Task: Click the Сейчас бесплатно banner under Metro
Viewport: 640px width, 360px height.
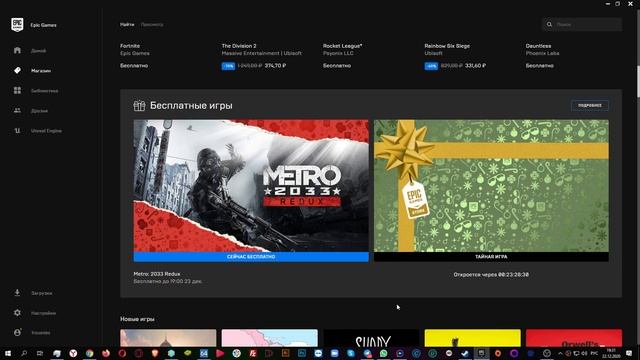Action: [251, 257]
